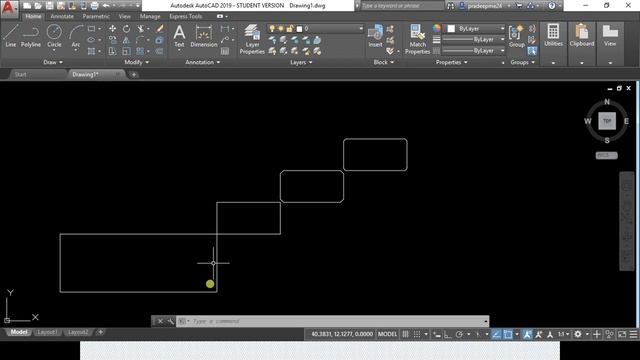Choose the Move tool in Modify
This screenshot has width=640, height=360.
[x=112, y=29]
